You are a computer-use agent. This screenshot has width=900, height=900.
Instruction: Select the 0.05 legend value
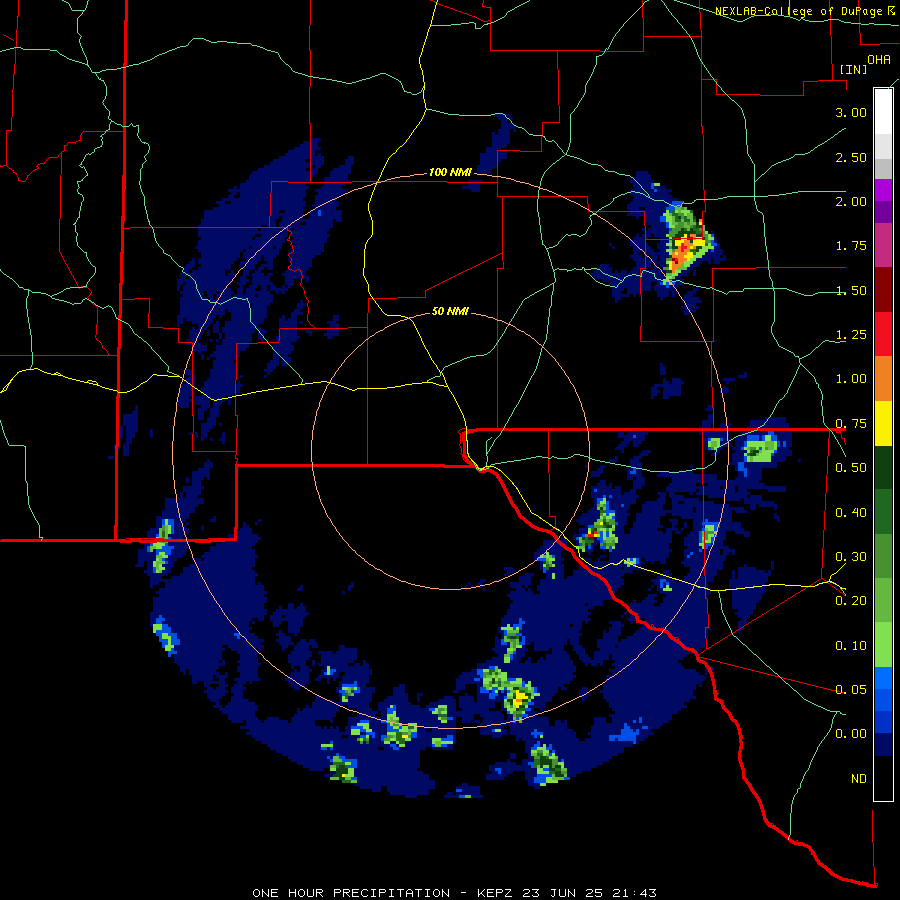pos(851,690)
